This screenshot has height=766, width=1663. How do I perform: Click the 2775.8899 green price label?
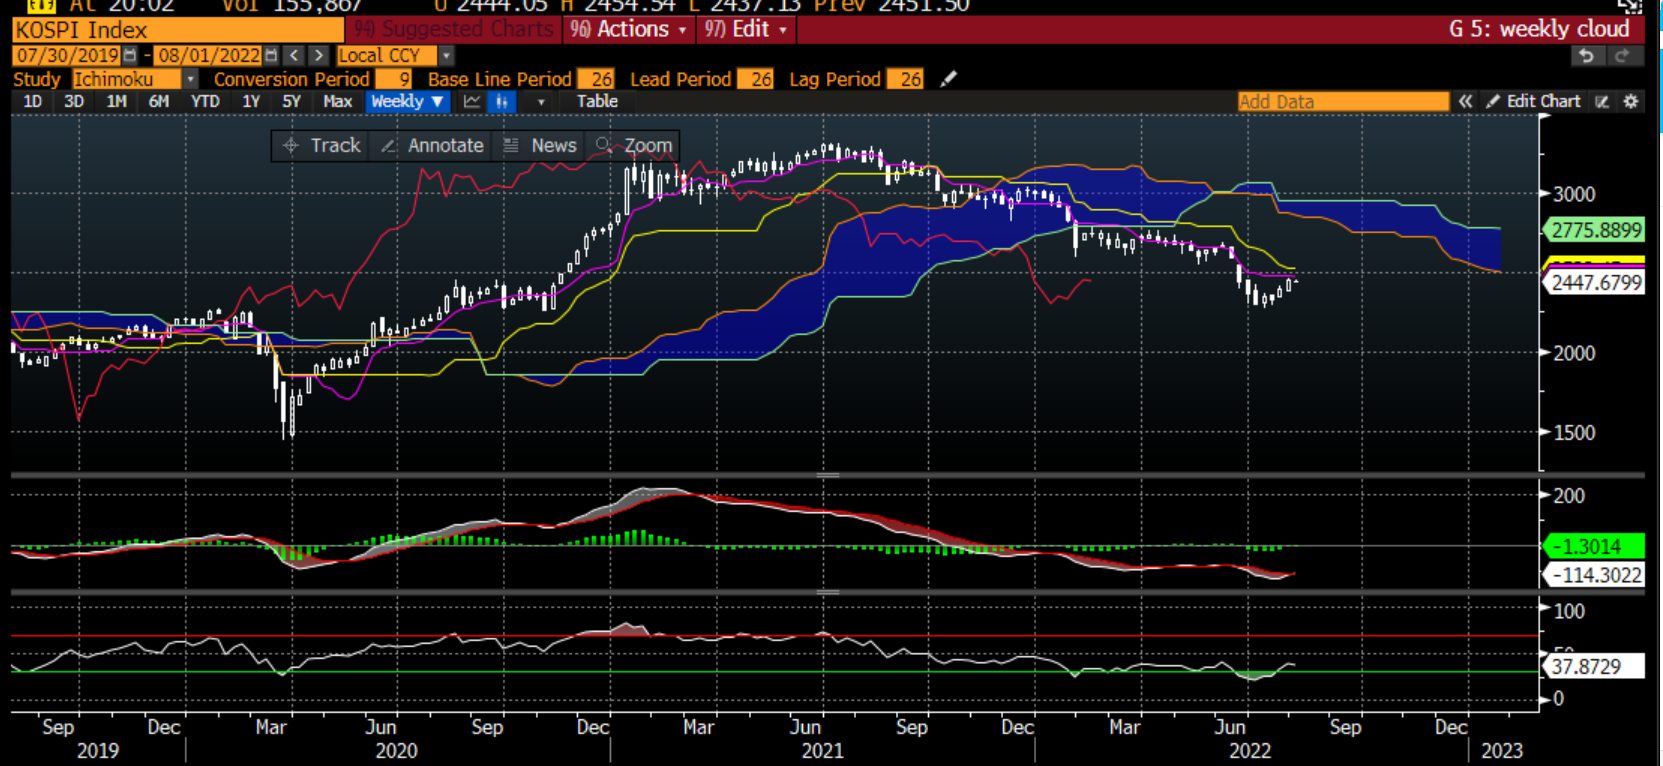click(x=1595, y=230)
